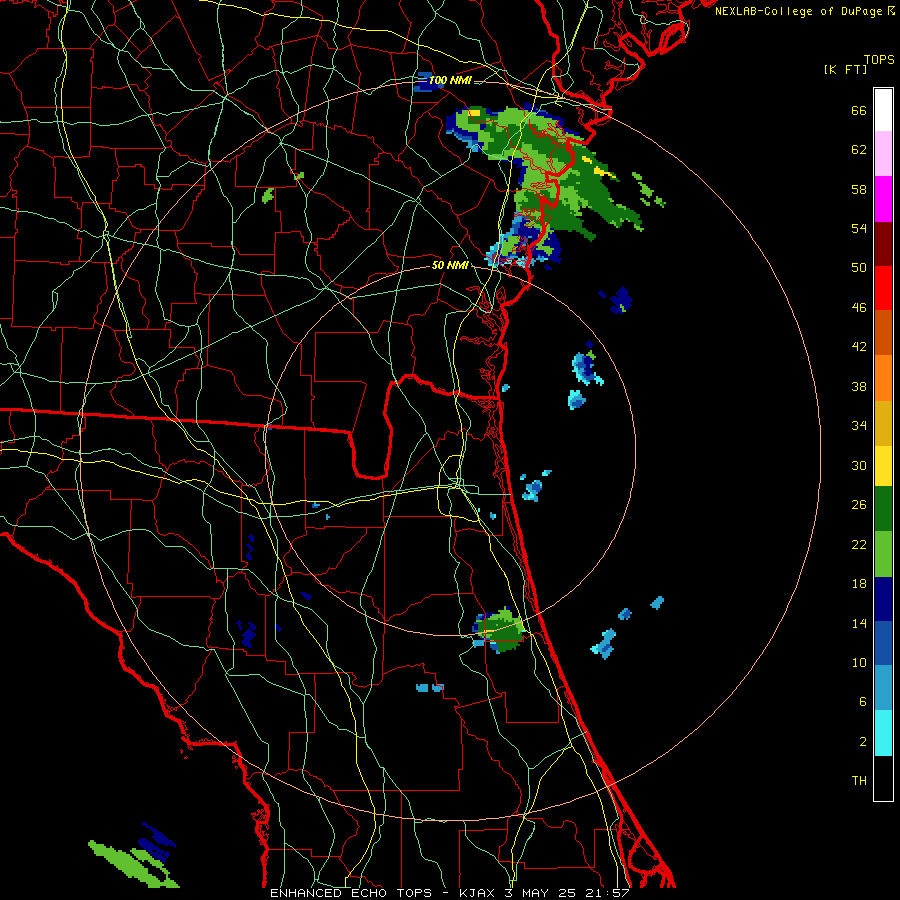Pick the bright red legend swatch

click(883, 288)
